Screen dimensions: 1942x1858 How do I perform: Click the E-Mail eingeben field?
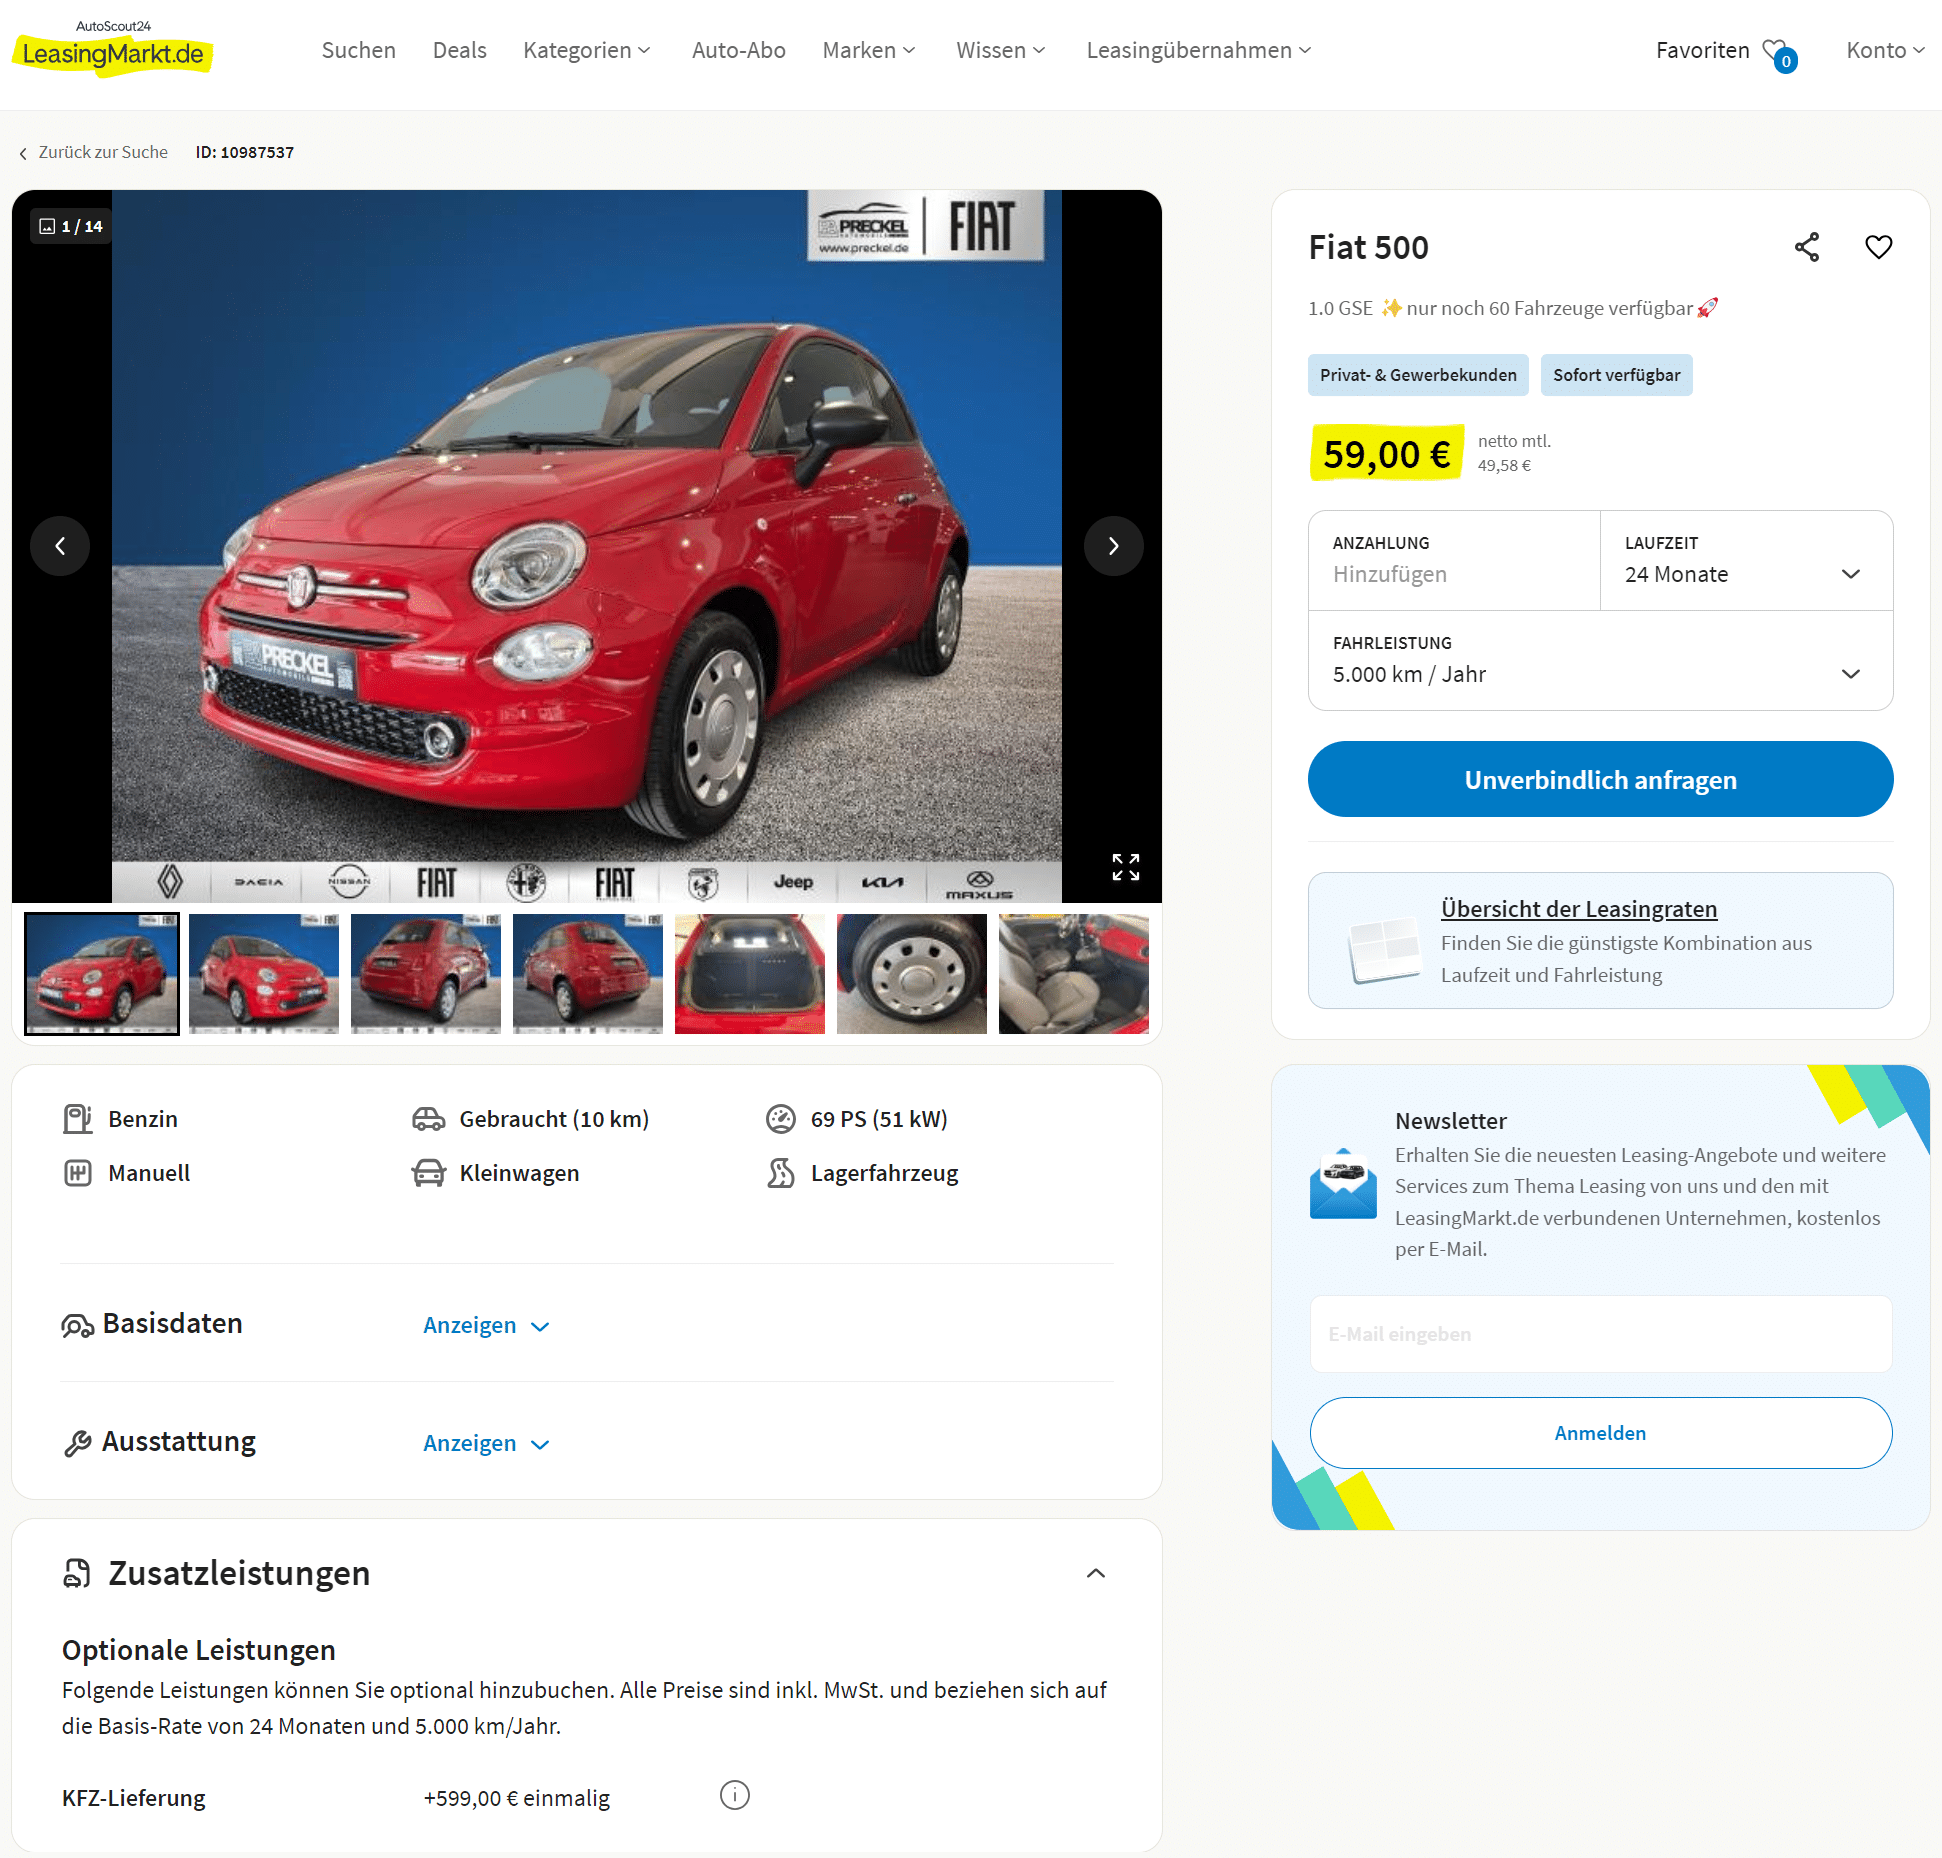pyautogui.click(x=1600, y=1334)
